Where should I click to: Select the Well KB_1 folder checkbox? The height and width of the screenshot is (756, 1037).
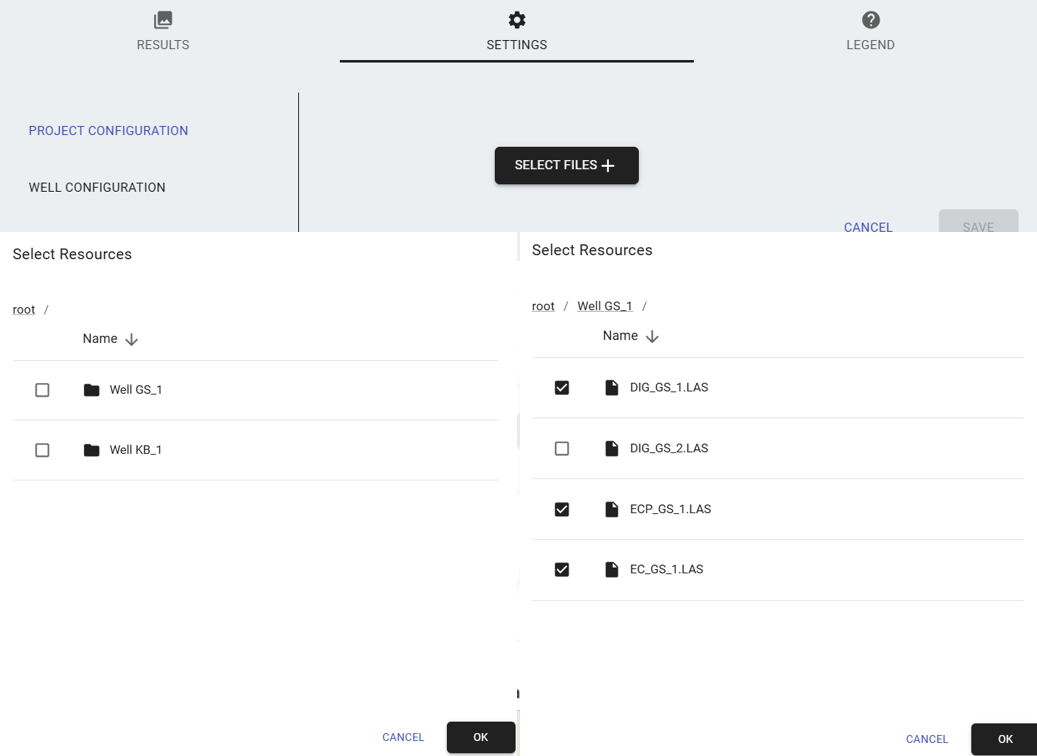pyautogui.click(x=42, y=450)
